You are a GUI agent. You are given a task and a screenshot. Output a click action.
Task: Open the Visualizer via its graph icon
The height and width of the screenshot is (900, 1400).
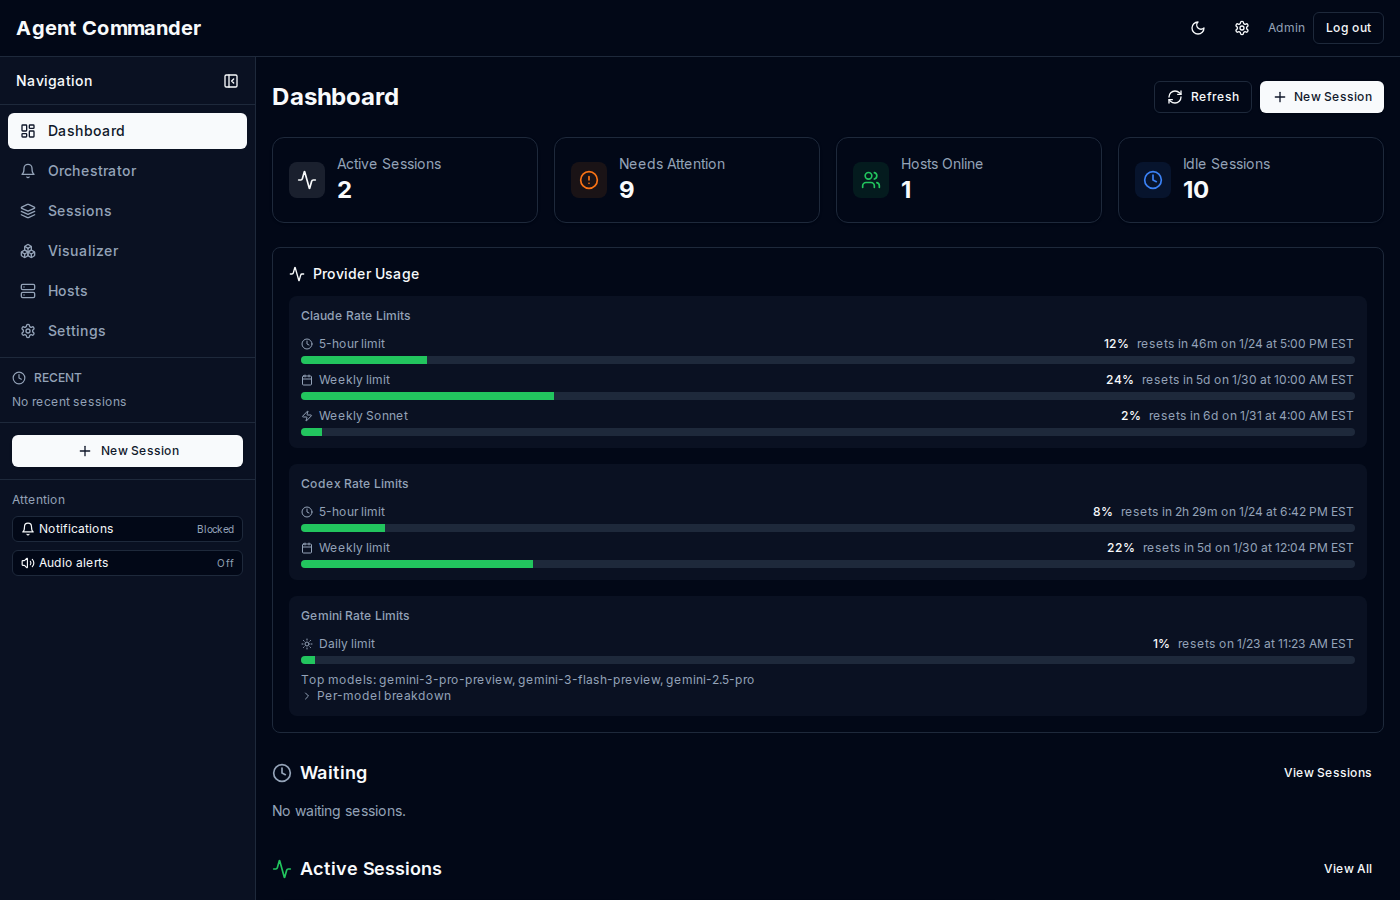click(x=27, y=251)
